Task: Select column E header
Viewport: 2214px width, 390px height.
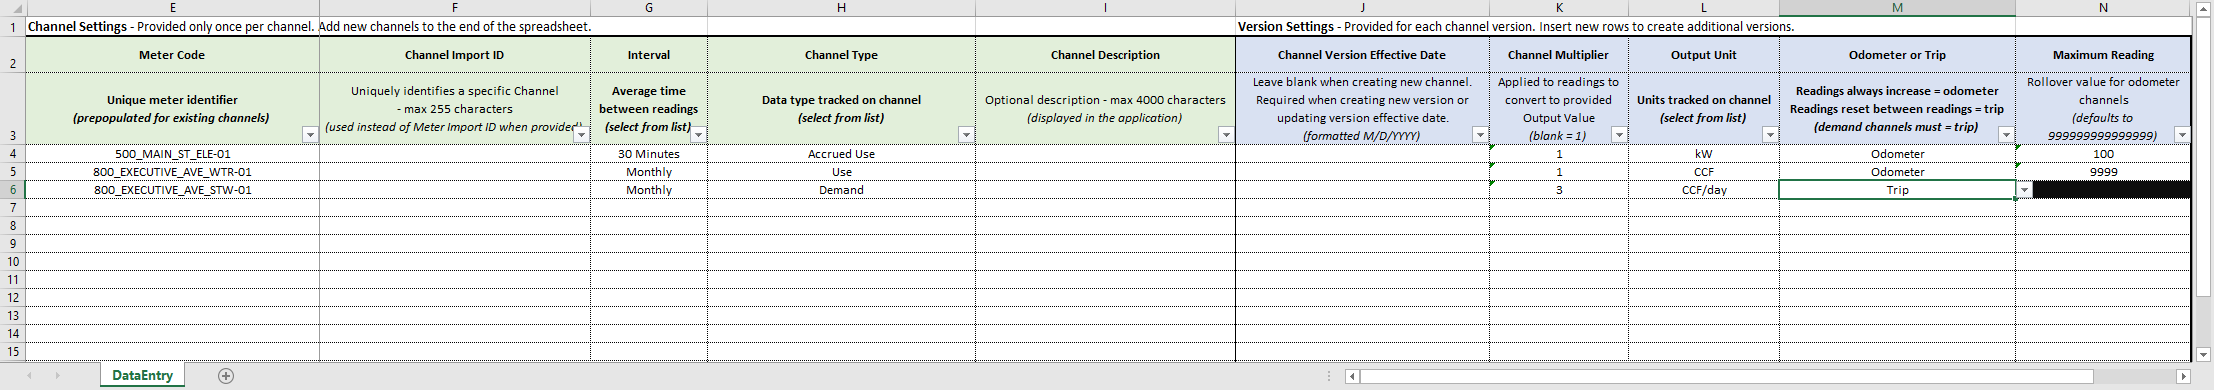Action: pos(172,8)
